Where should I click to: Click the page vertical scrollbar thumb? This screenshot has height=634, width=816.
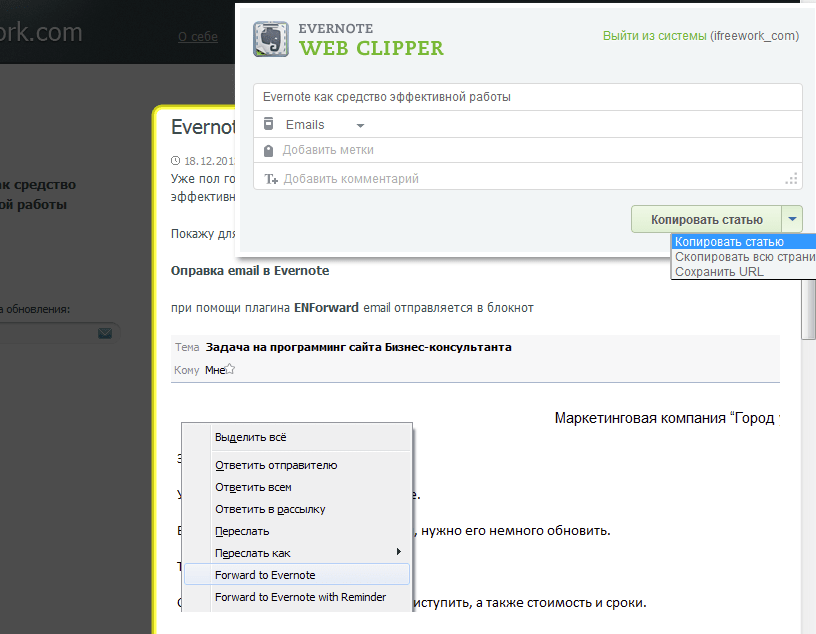tap(808, 309)
